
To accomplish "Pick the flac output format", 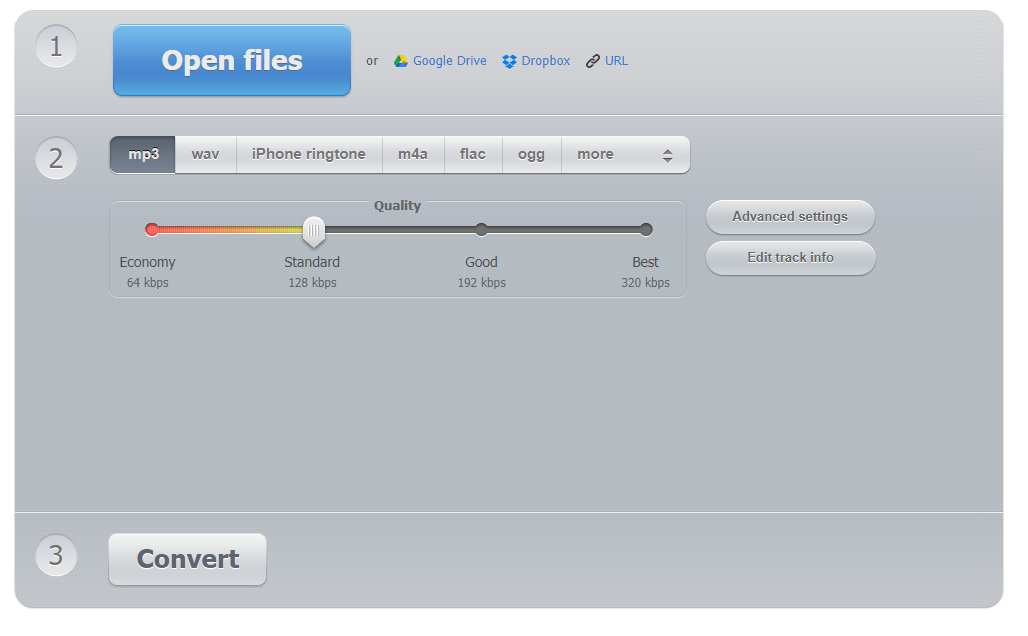I will [x=473, y=155].
